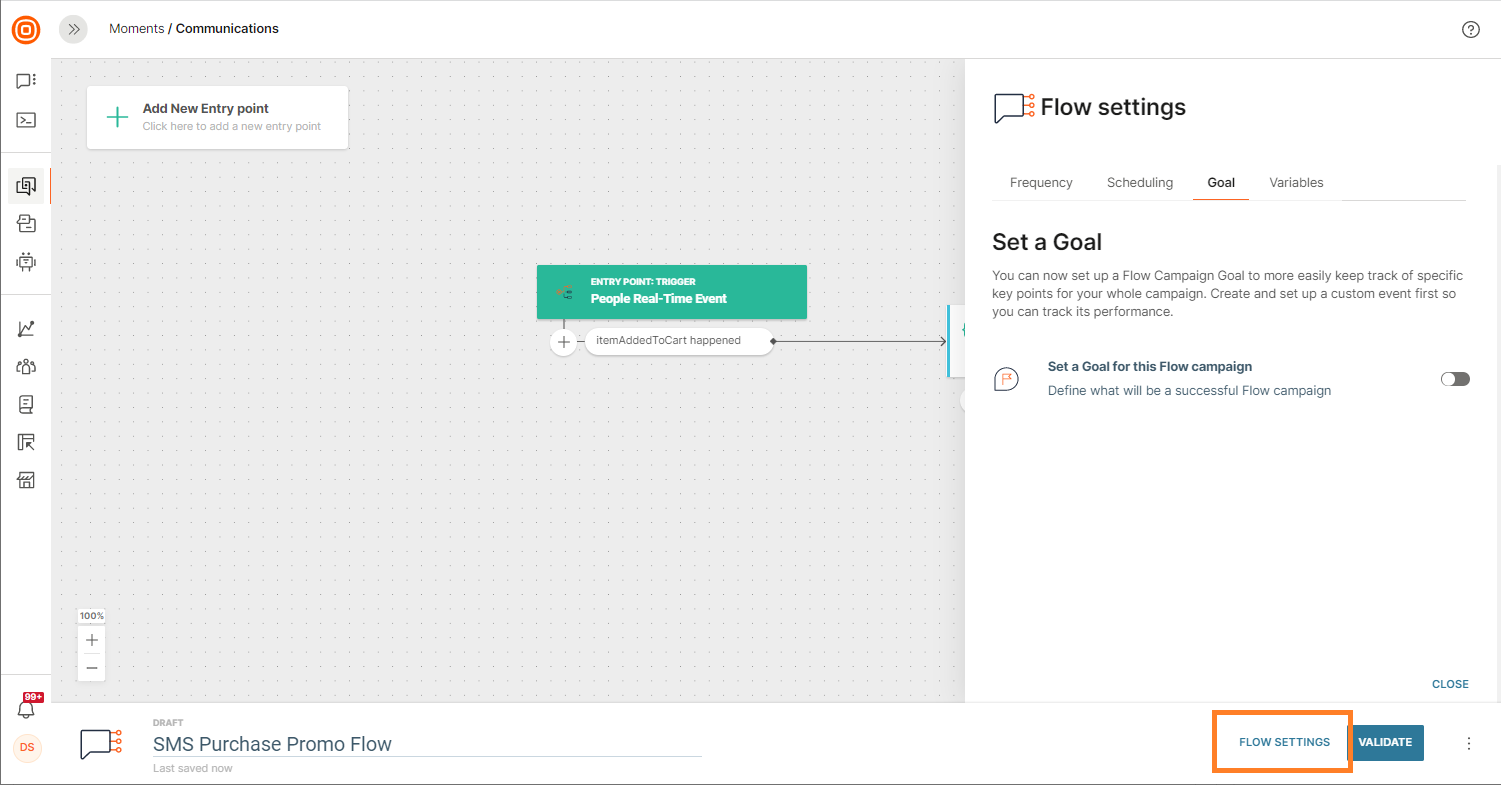The width and height of the screenshot is (1501, 785).
Task: Open the analytics chart sidebar icon
Action: (26, 329)
